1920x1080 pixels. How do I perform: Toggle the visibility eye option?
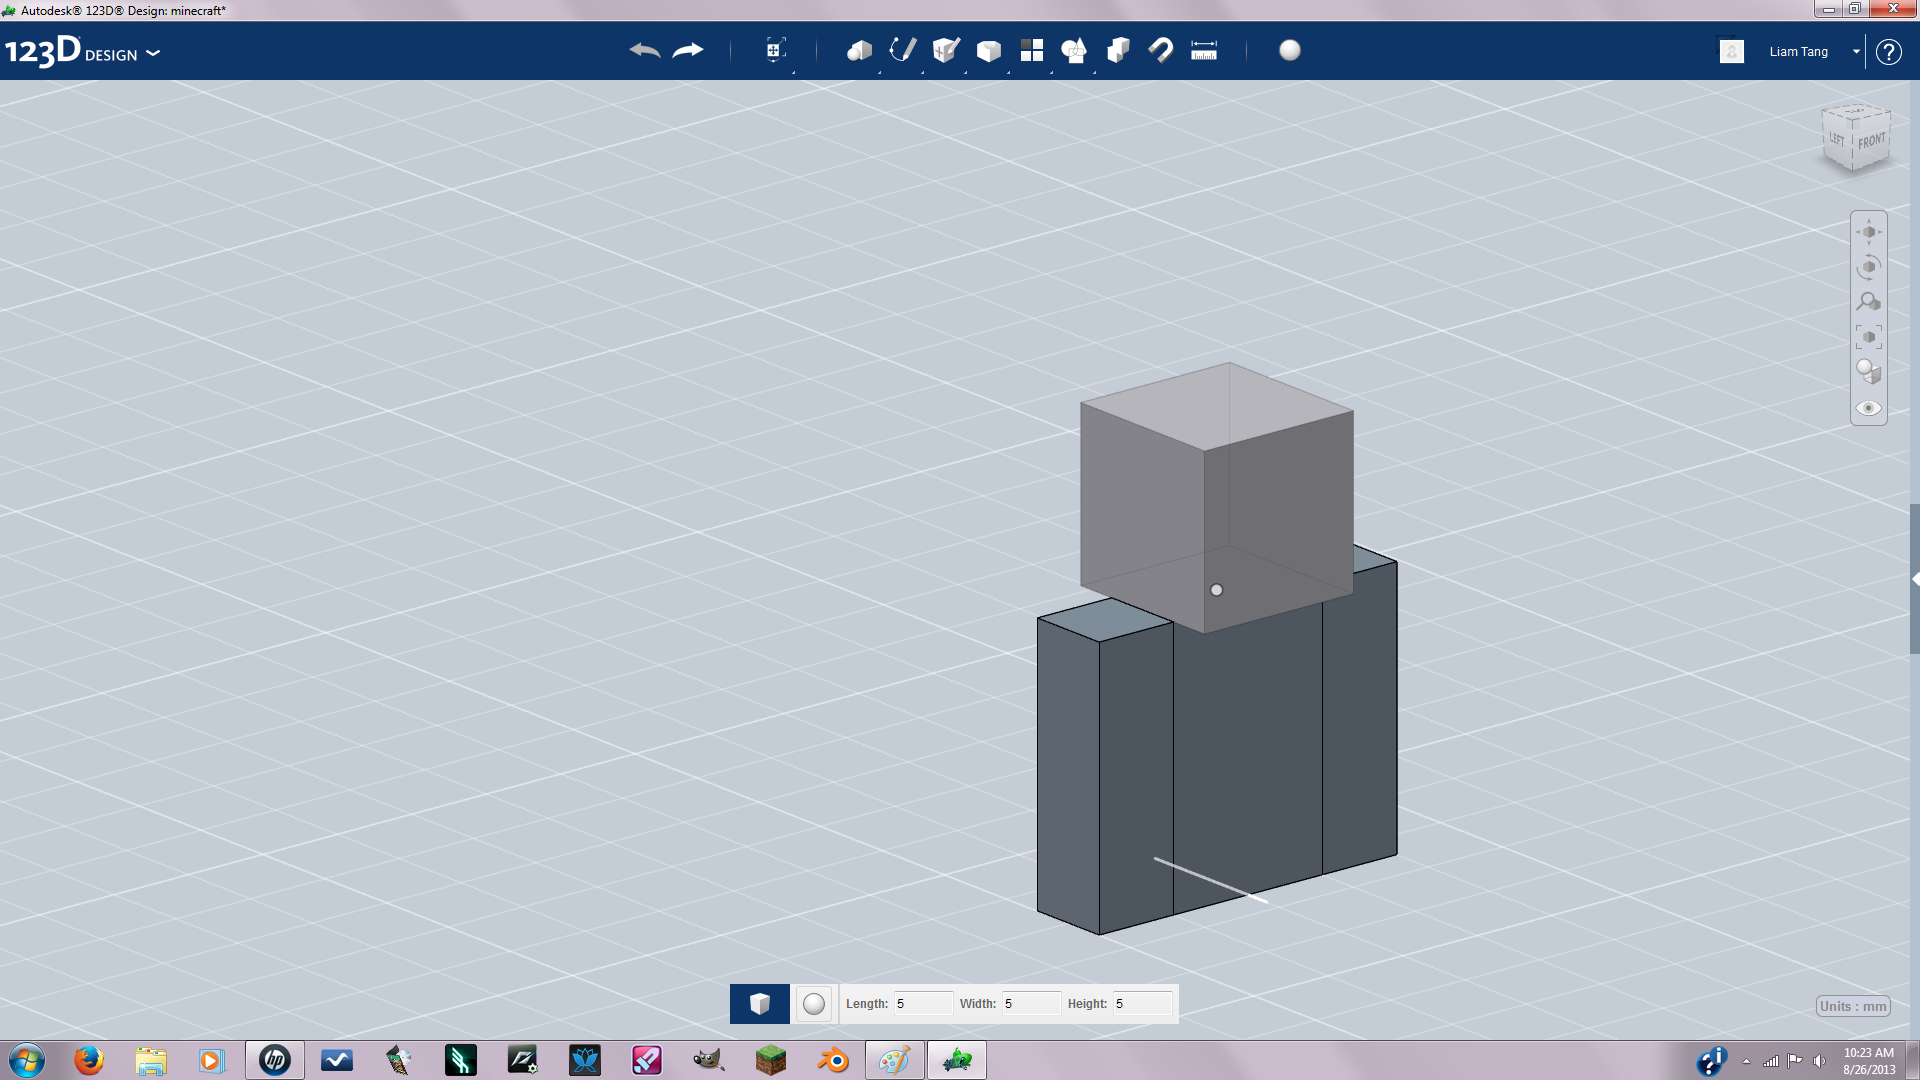pos(1869,408)
